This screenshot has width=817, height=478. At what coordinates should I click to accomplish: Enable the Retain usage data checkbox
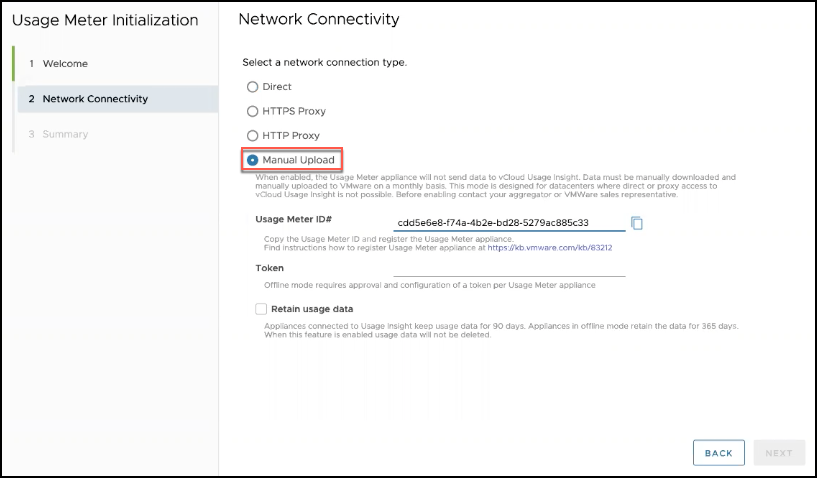[x=261, y=309]
